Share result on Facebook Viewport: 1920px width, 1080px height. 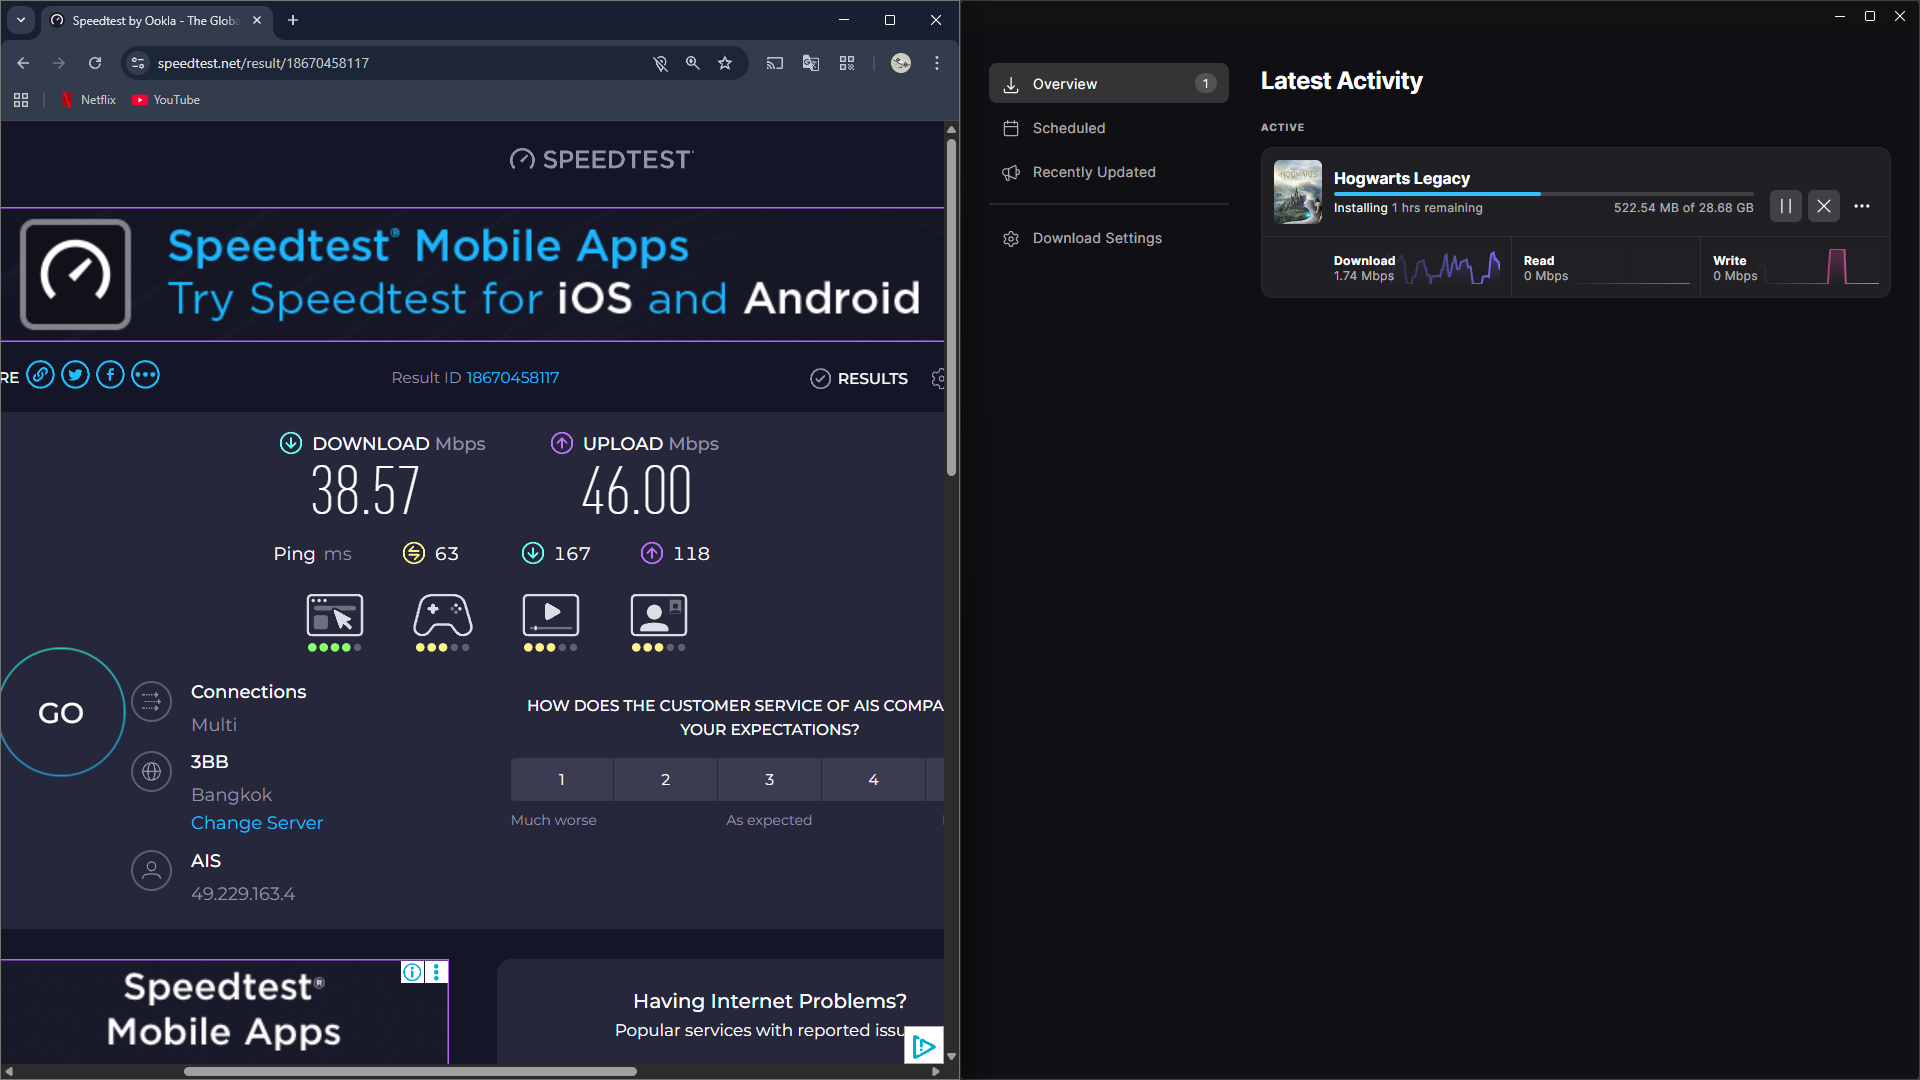pyautogui.click(x=110, y=375)
